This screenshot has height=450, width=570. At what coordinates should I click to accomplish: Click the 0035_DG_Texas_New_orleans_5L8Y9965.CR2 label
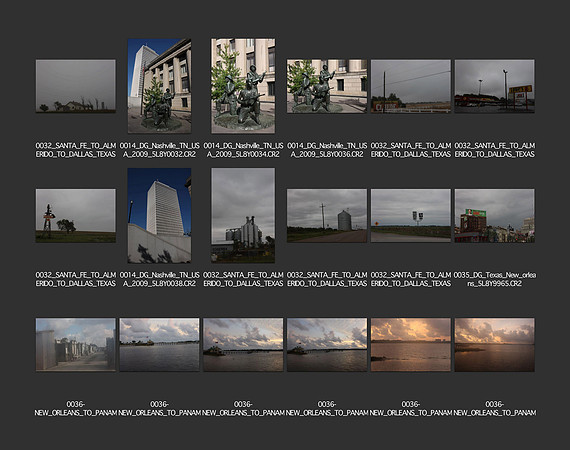[494, 279]
